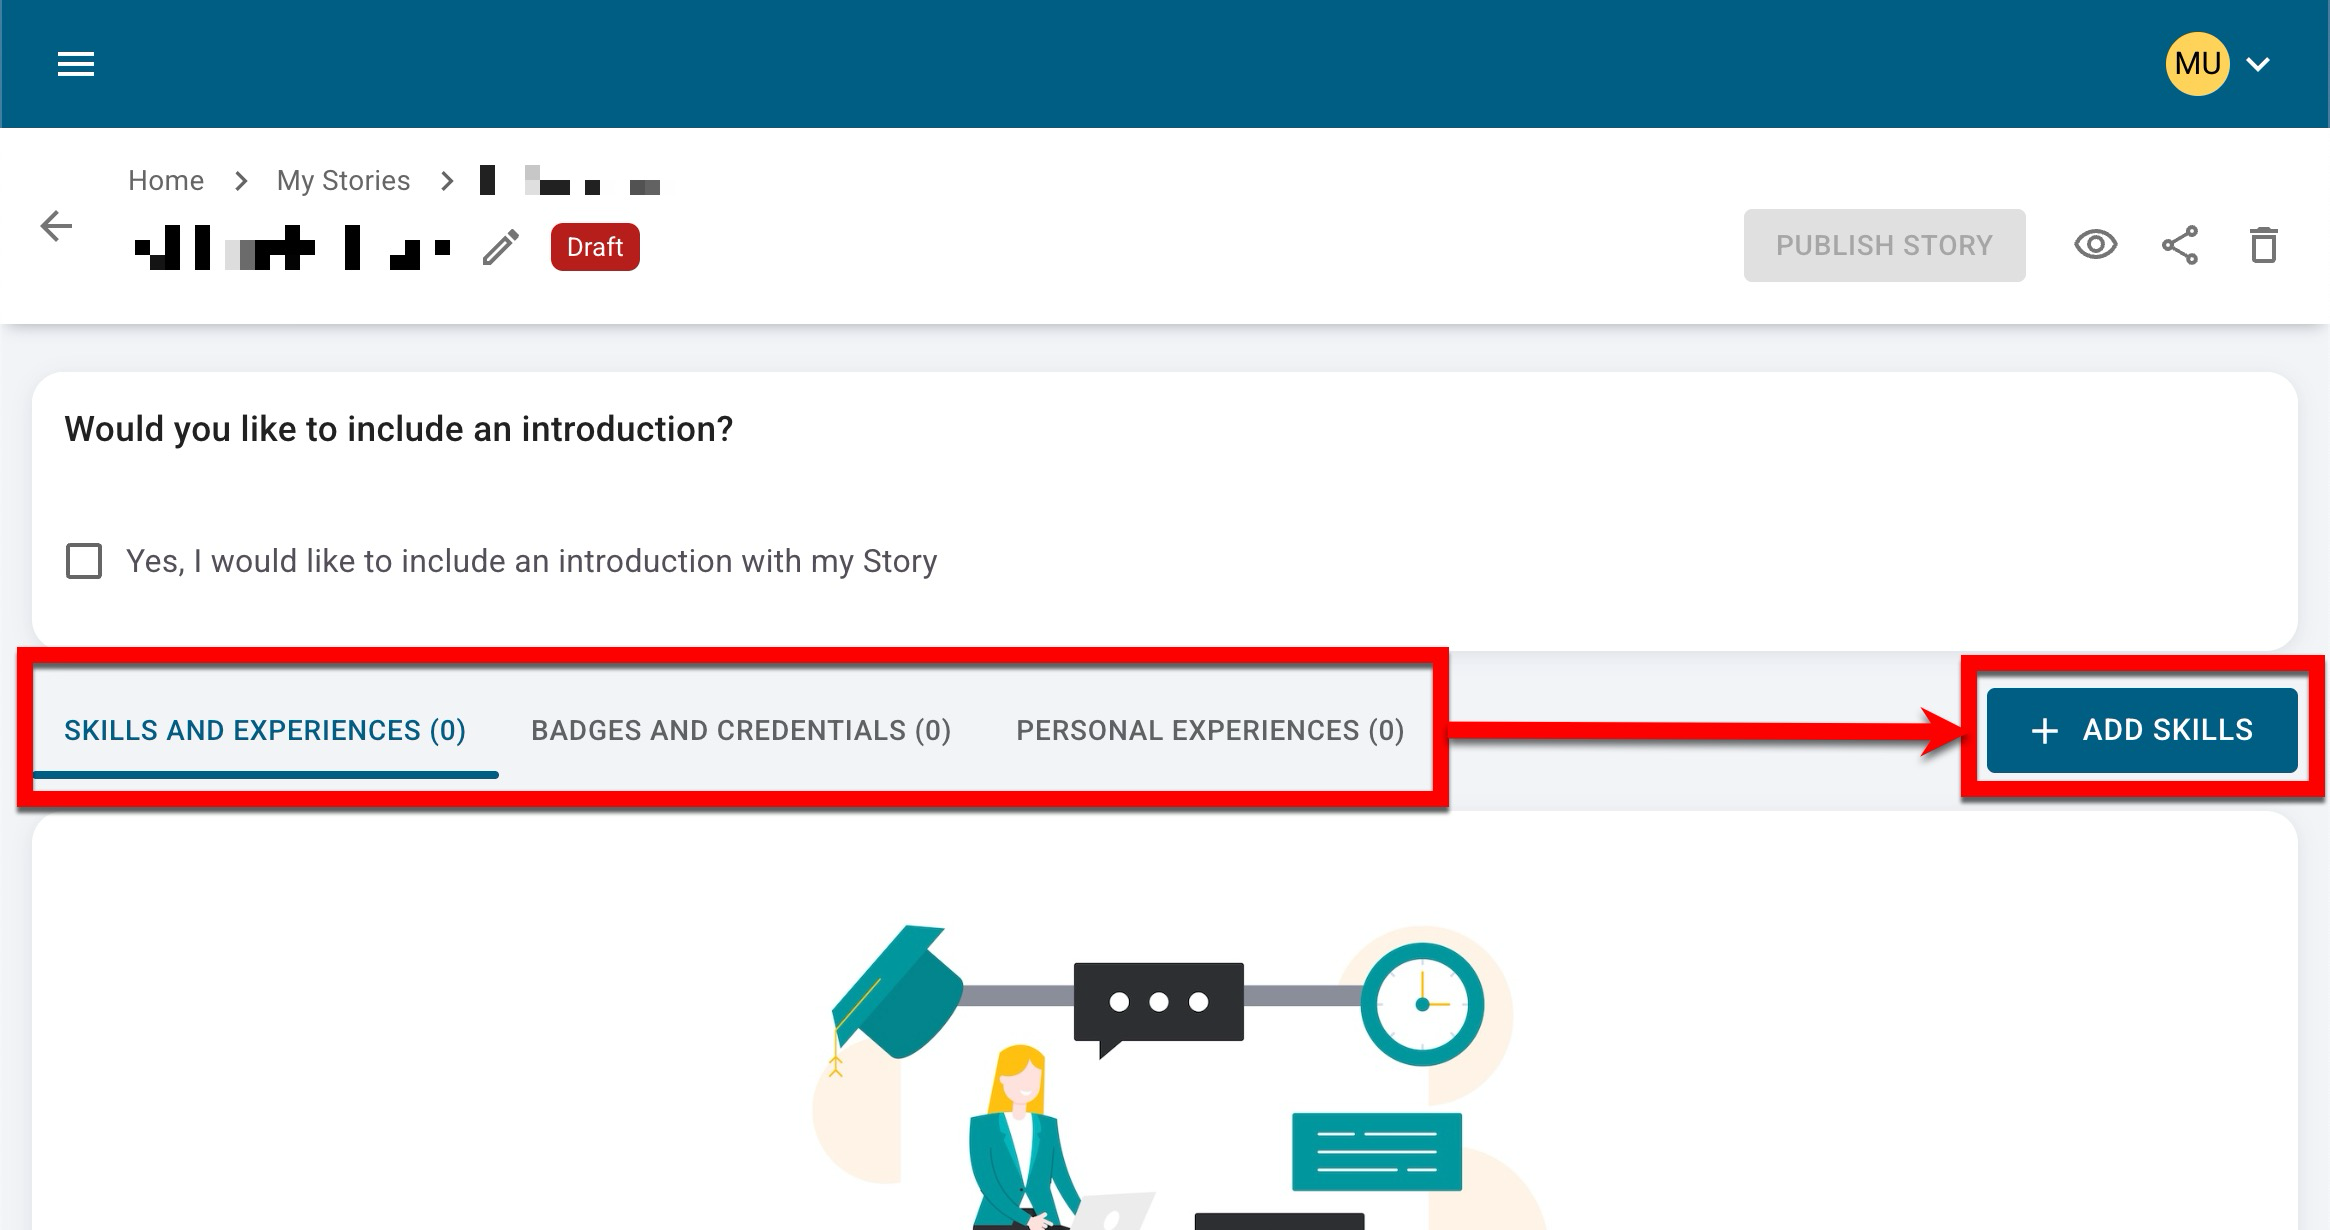2330x1230 pixels.
Task: Open My Stories breadcrumb link
Action: point(343,181)
